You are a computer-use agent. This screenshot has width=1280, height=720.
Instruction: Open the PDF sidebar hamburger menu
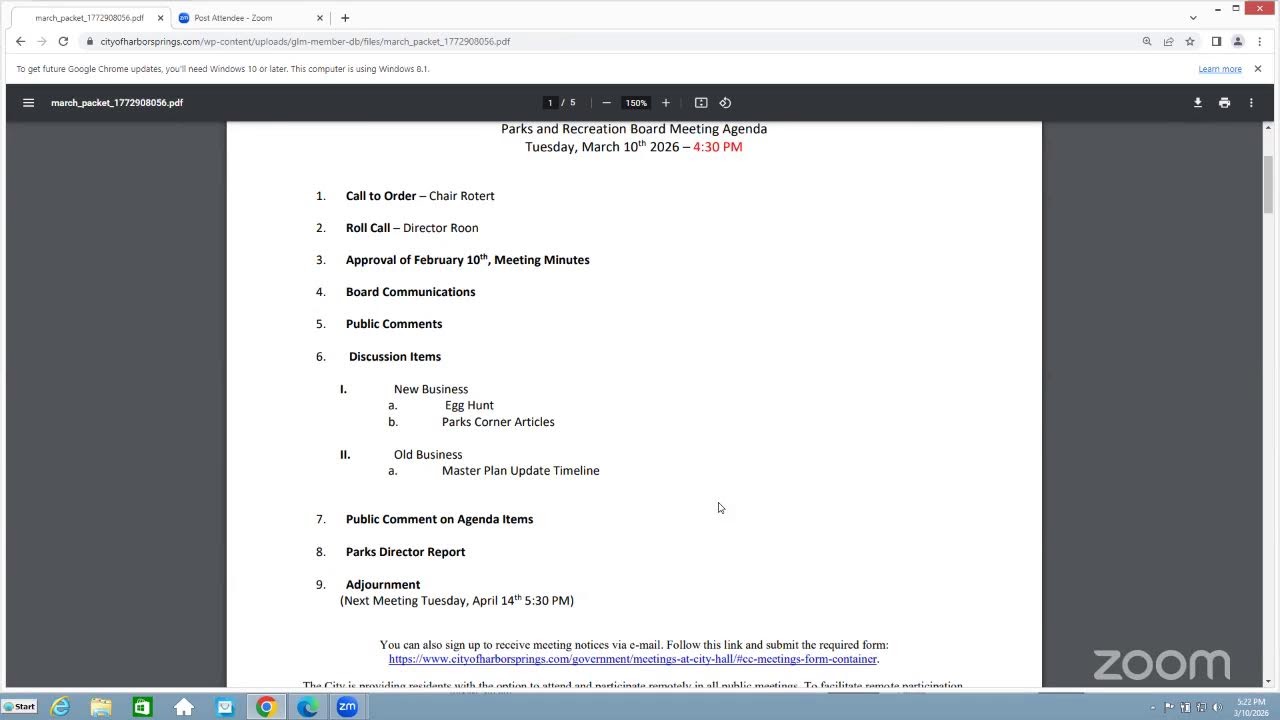[28, 103]
